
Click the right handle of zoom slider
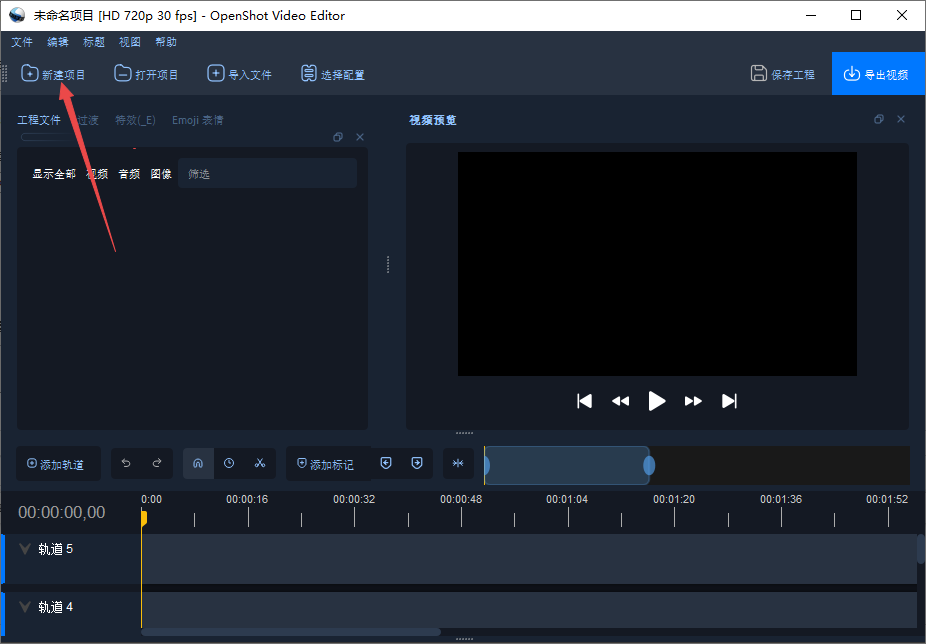click(649, 465)
